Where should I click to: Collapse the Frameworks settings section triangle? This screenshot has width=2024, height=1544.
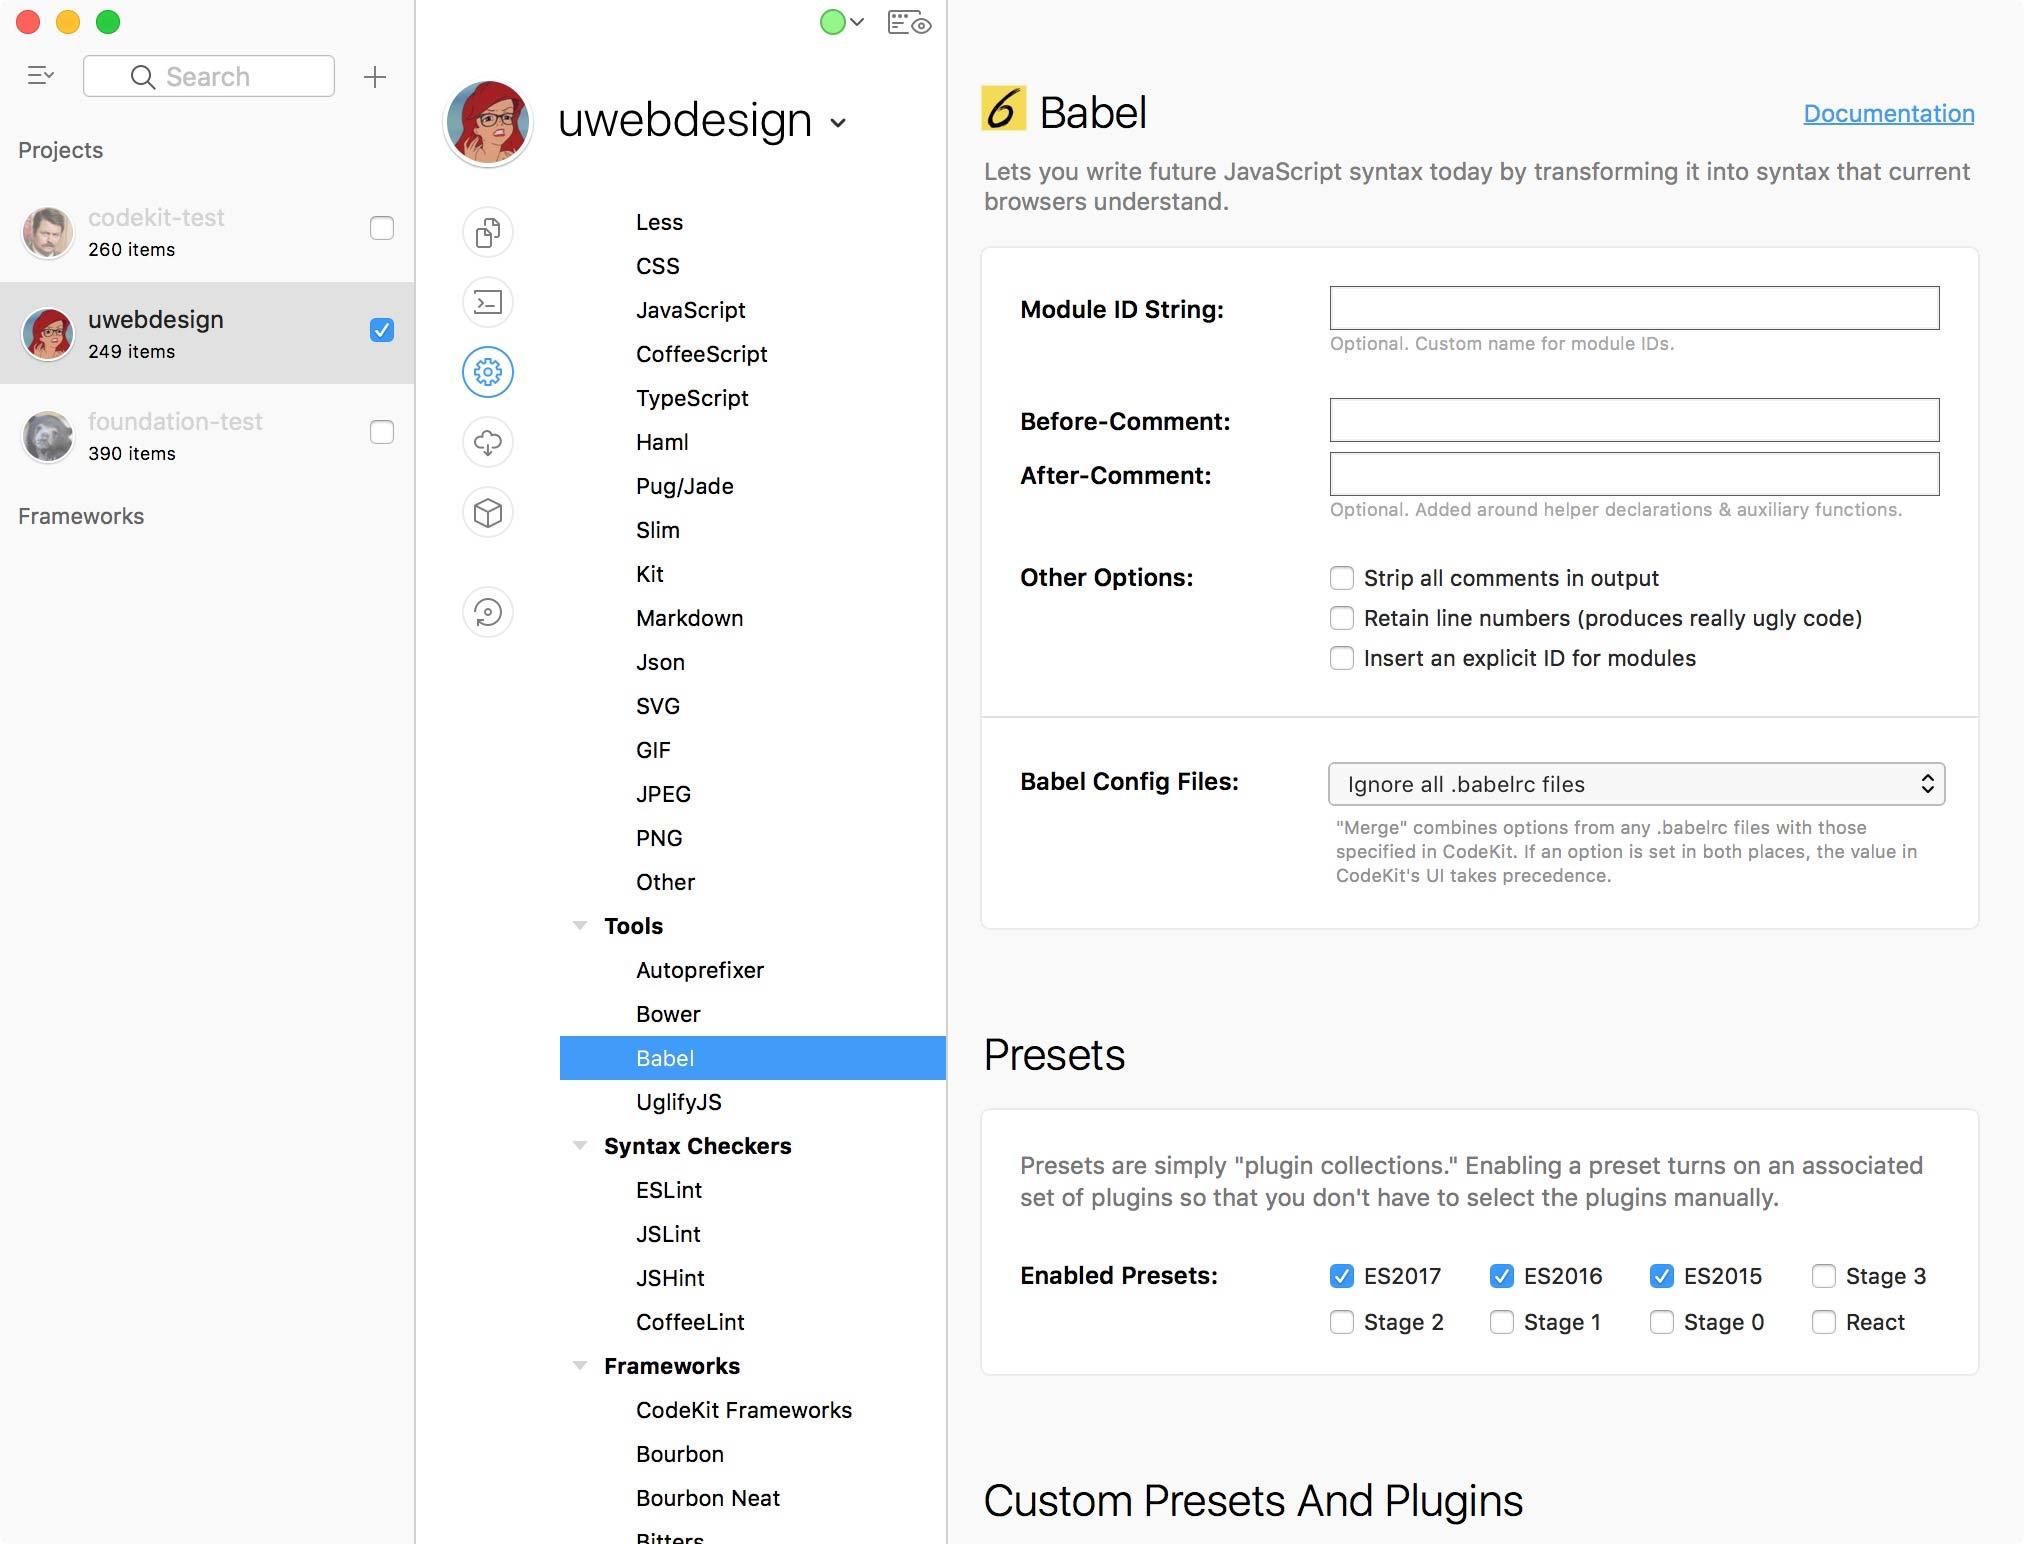pos(579,1366)
